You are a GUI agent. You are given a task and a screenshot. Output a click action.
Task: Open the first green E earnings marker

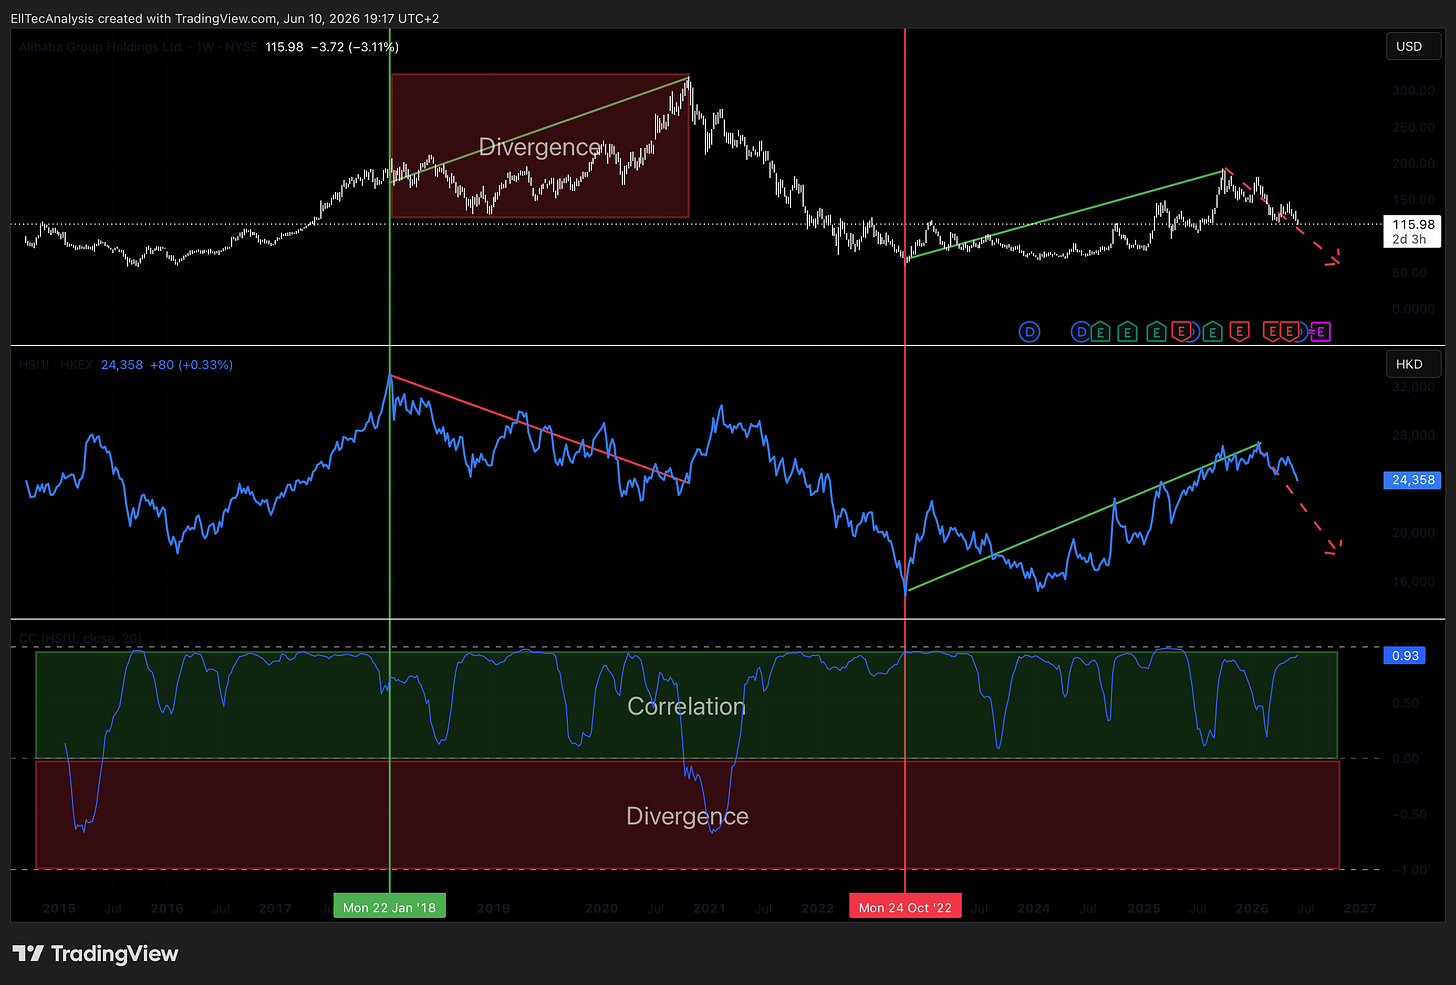click(x=1099, y=332)
